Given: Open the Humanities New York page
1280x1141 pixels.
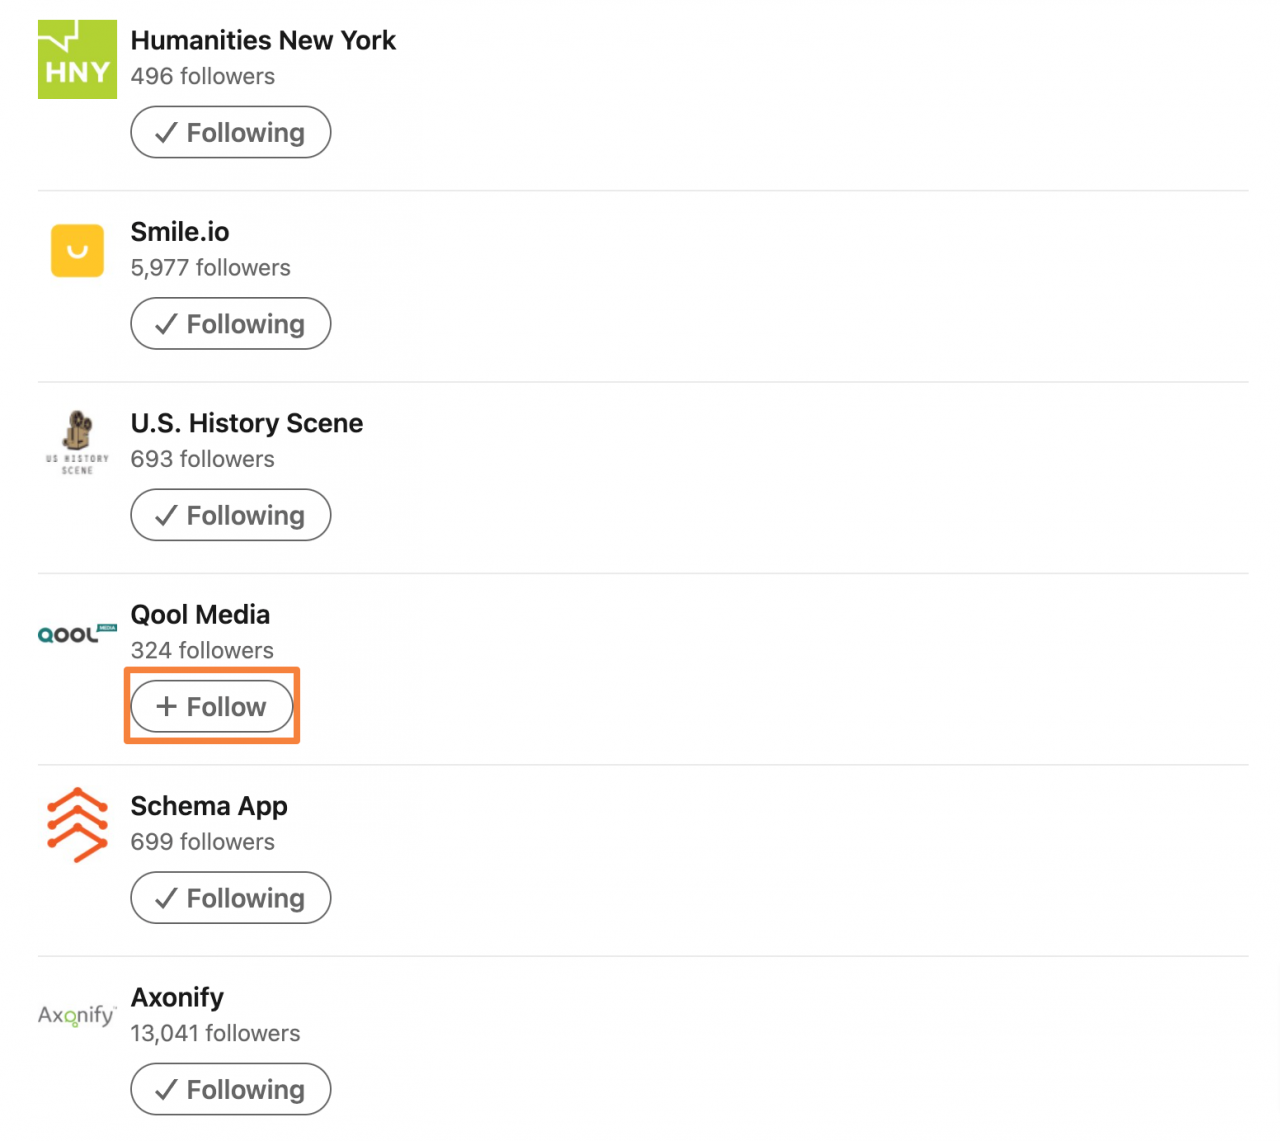Looking at the screenshot, I should point(263,40).
